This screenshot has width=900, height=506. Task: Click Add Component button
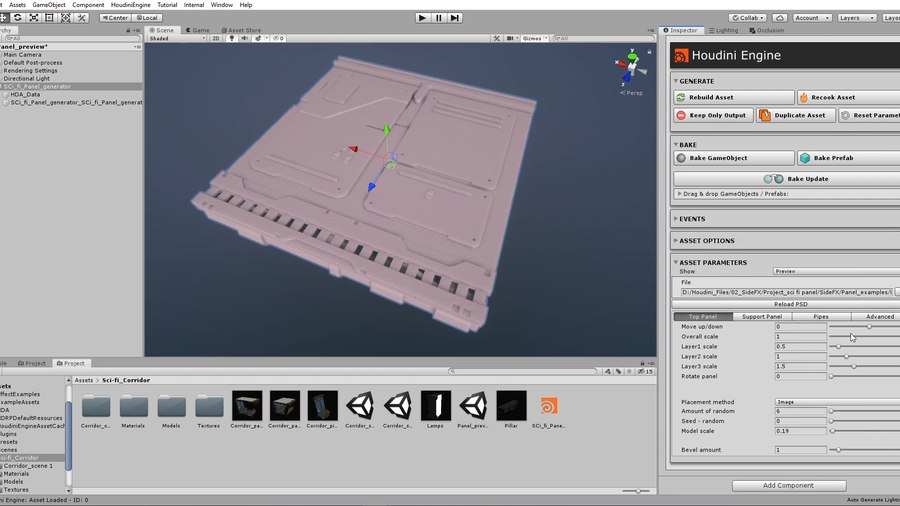(789, 485)
